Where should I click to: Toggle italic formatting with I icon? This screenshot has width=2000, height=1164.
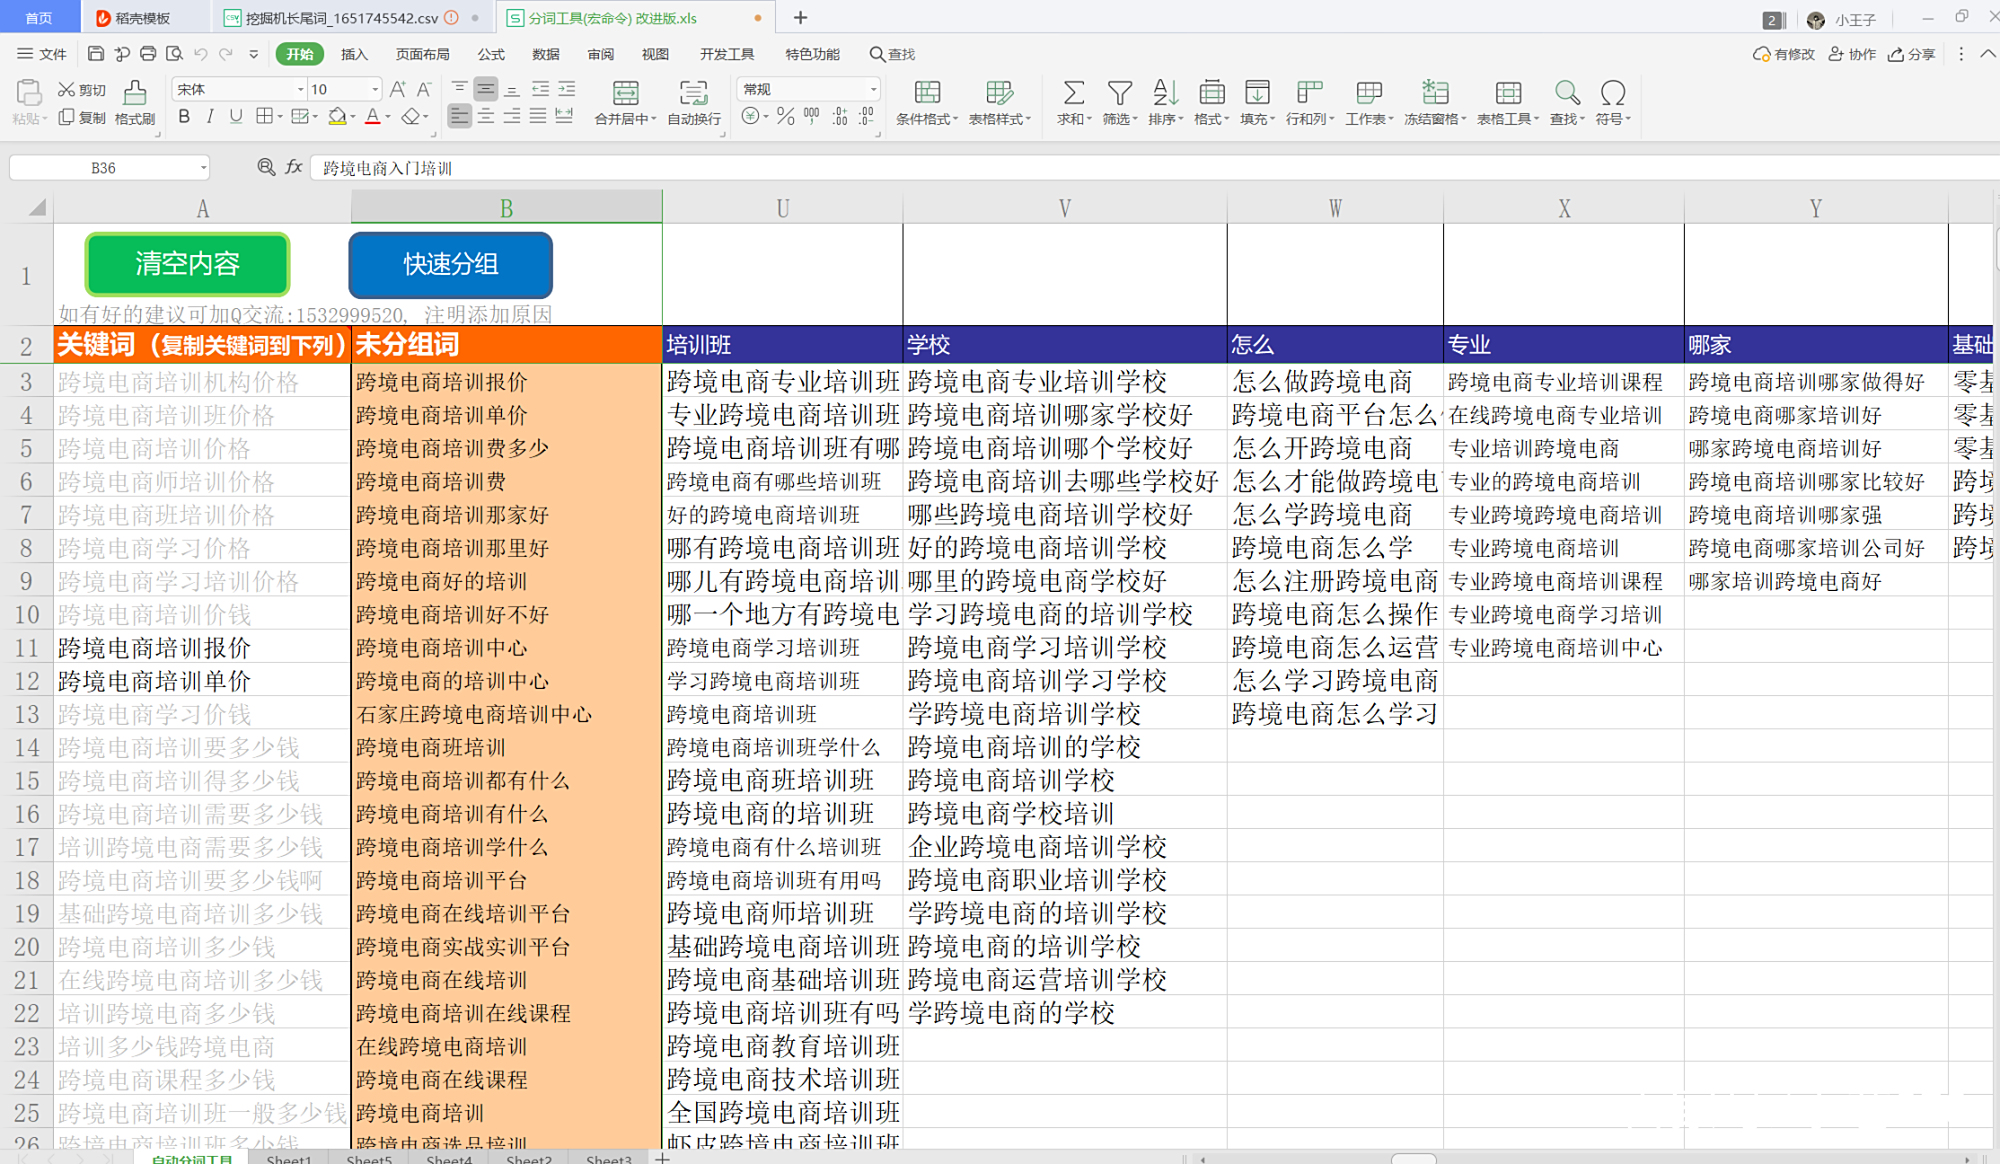(x=210, y=117)
